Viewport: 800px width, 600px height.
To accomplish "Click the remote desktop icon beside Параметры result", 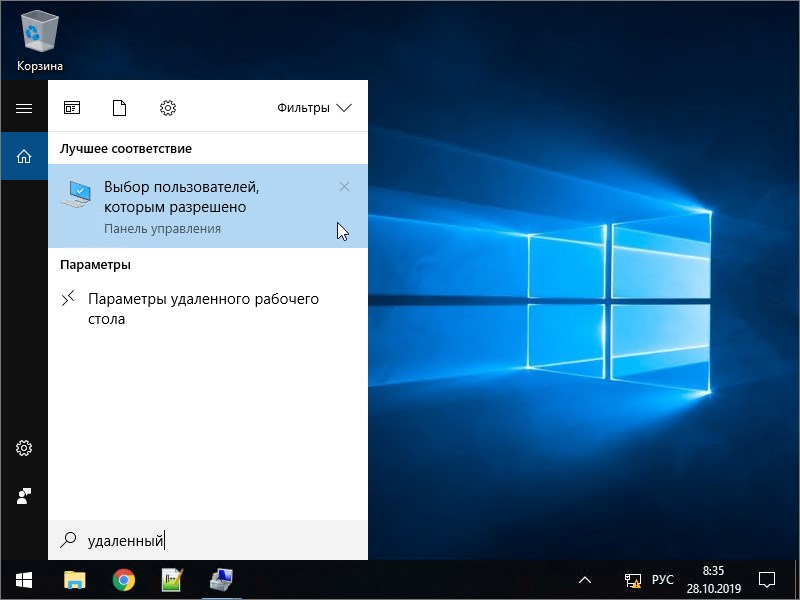I will (68, 298).
